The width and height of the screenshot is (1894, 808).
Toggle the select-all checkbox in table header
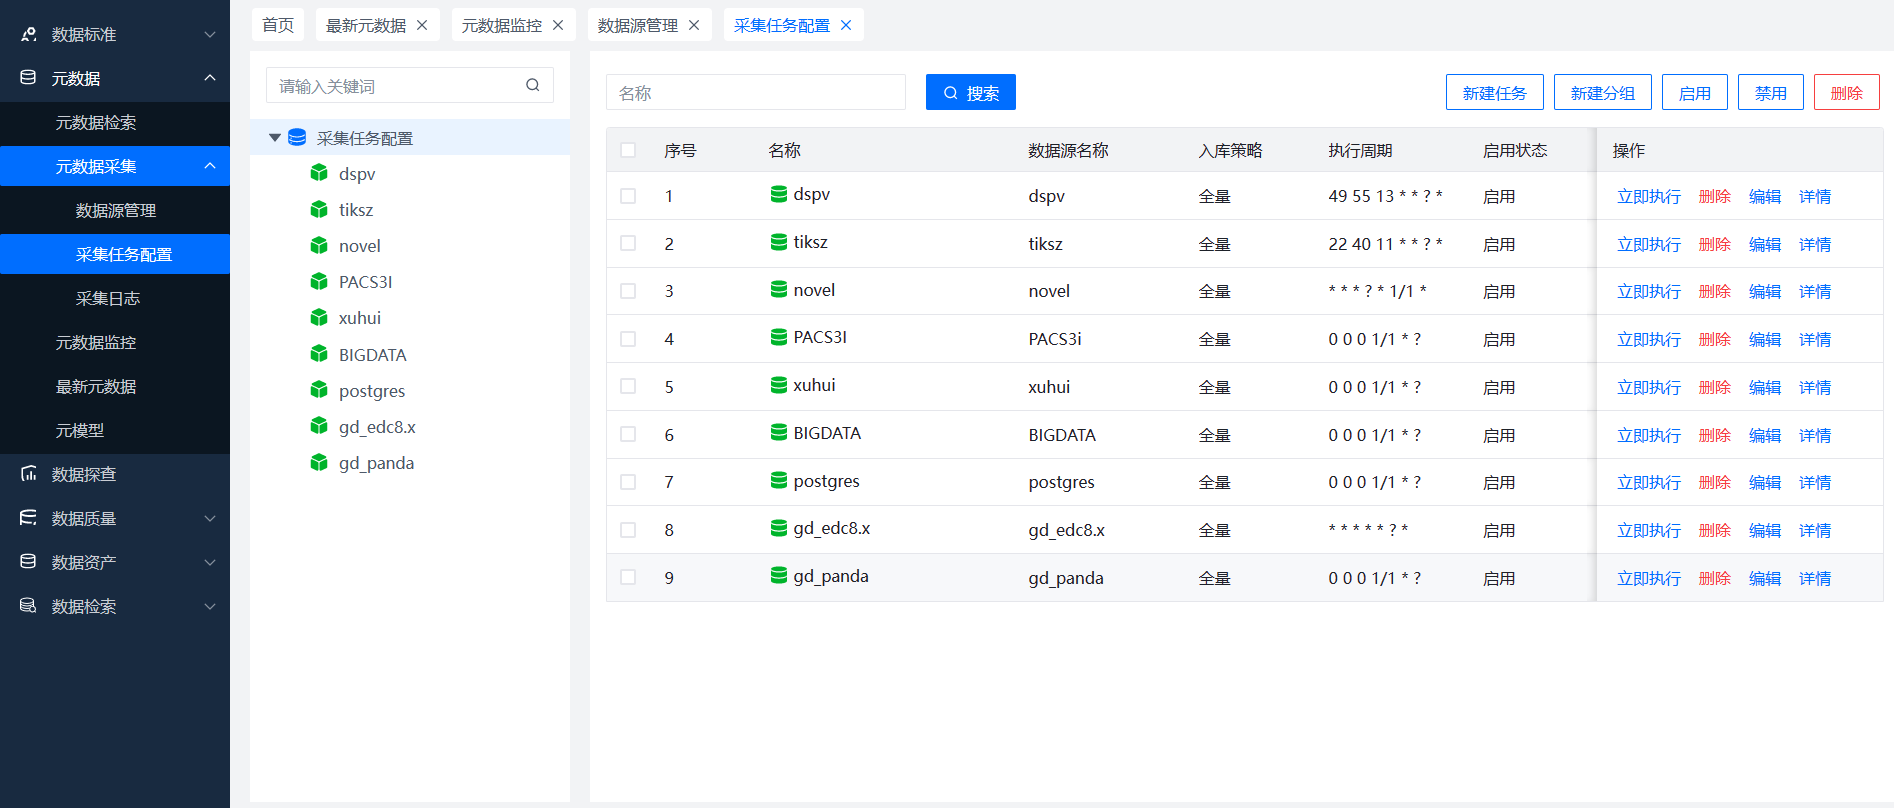pyautogui.click(x=628, y=150)
